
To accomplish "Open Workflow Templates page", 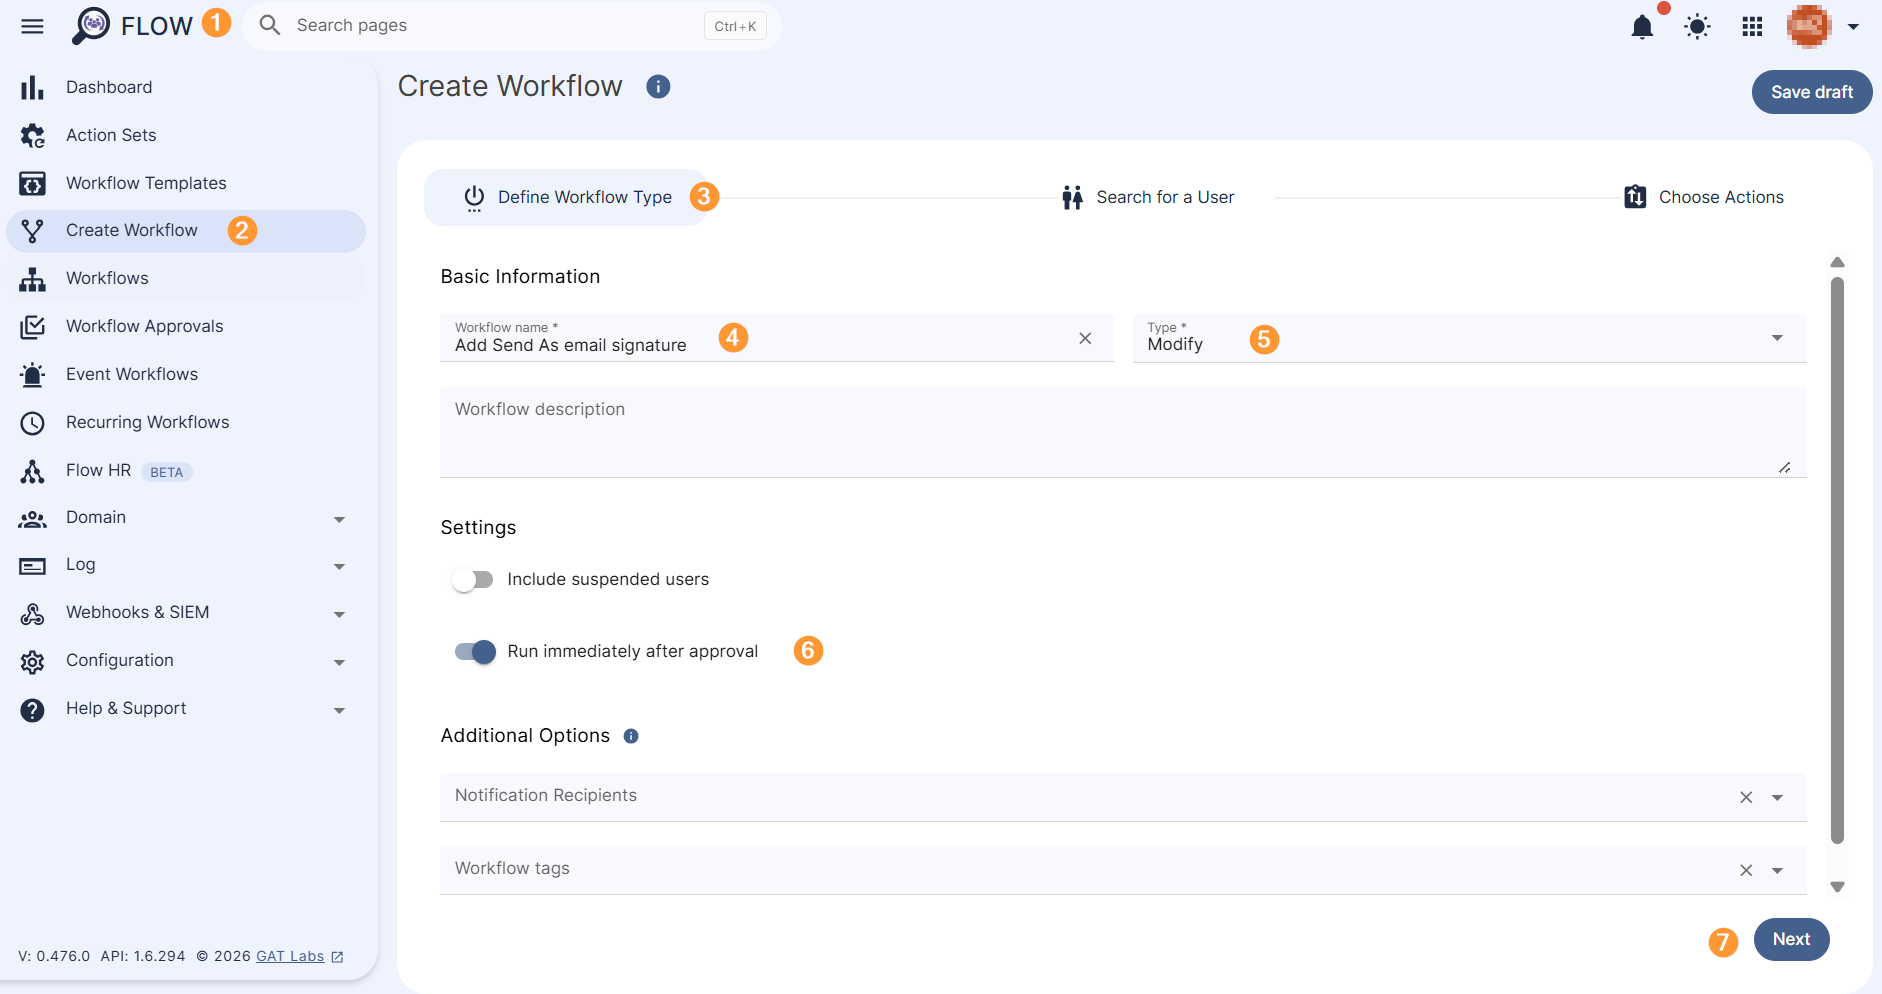I will pos(186,183).
